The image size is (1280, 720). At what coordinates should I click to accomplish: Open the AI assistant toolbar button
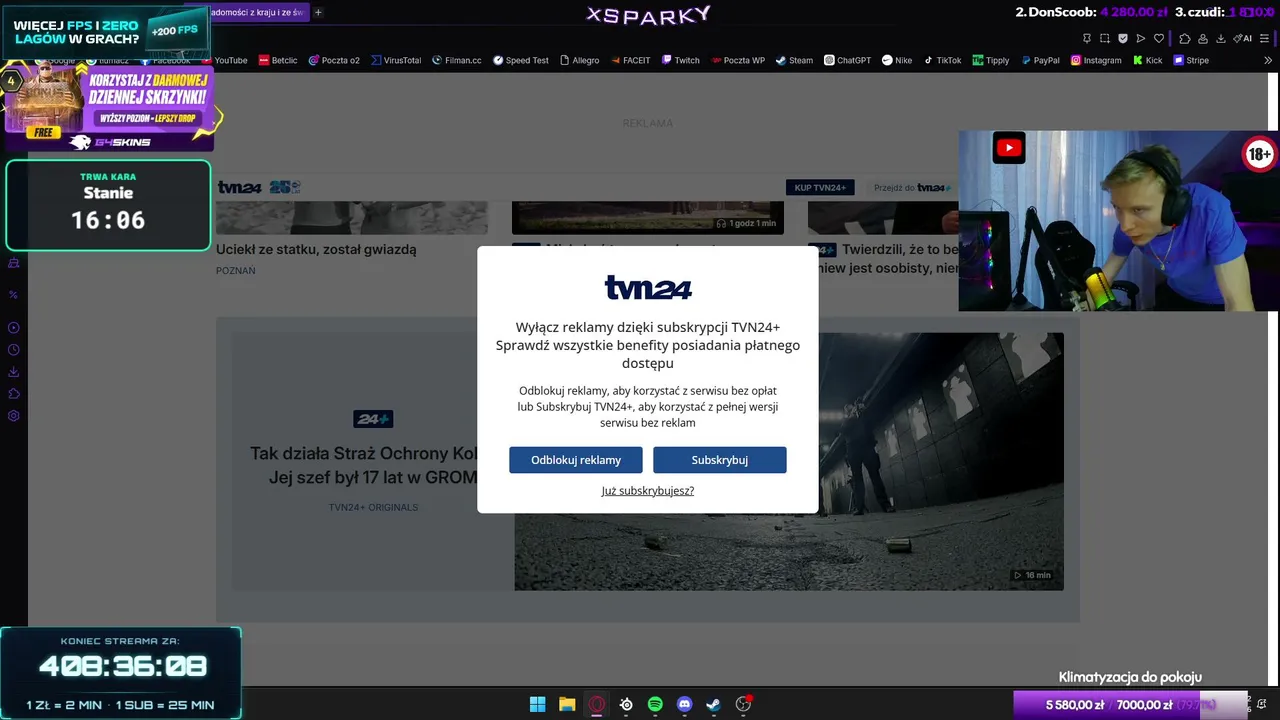click(x=1242, y=38)
